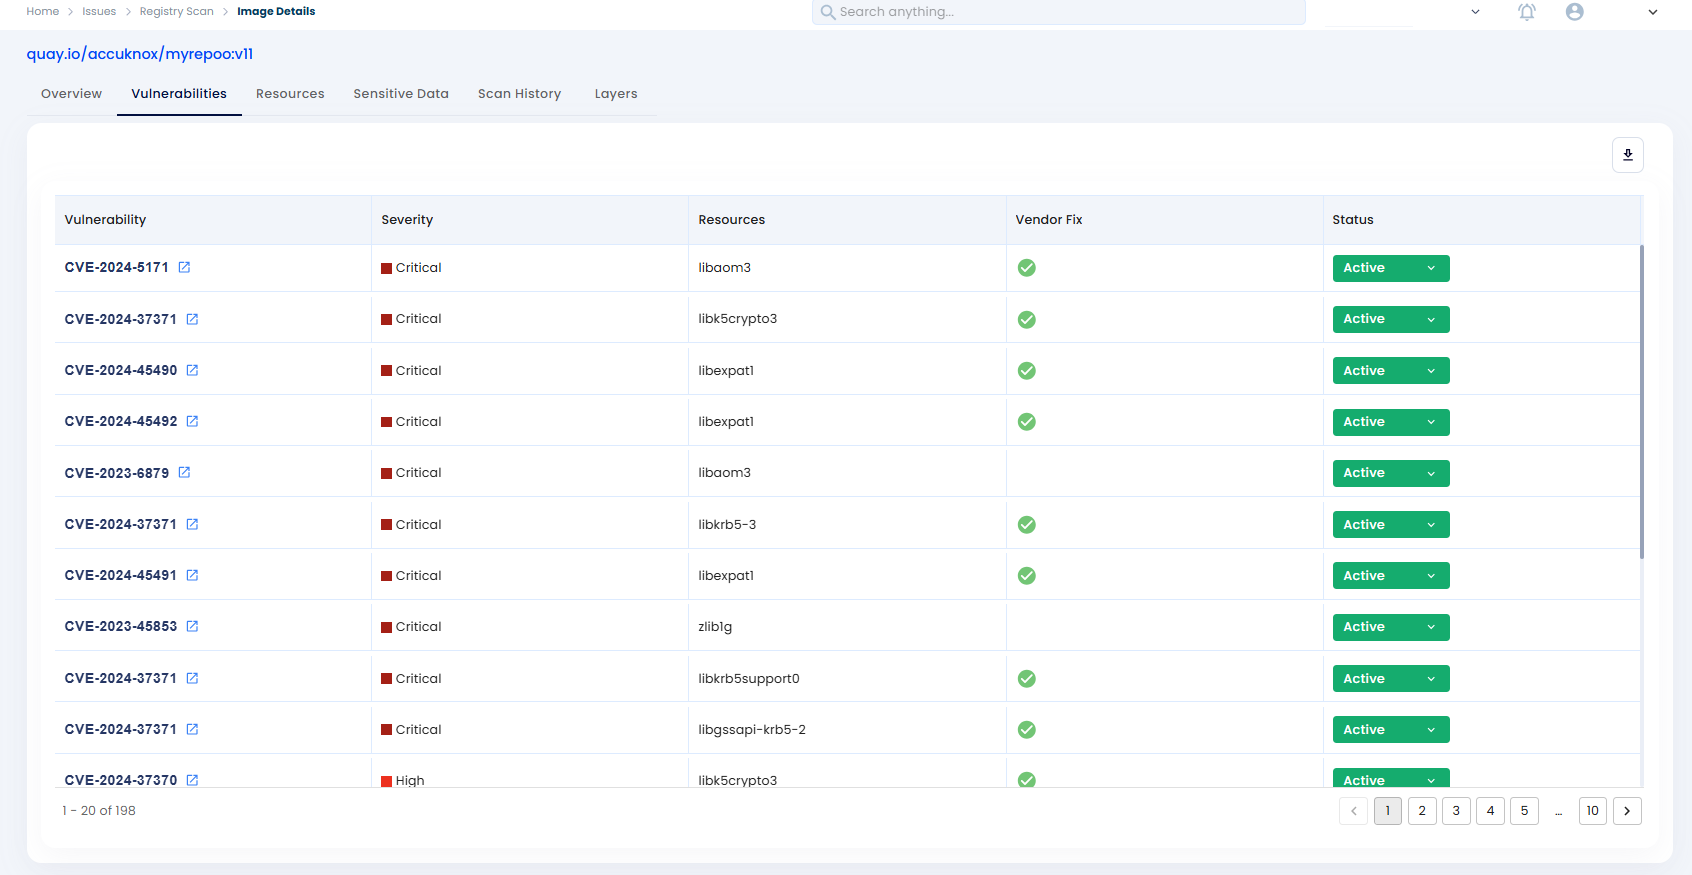Click the quay.io/accuknox/myrepoo:v11 image title

pyautogui.click(x=140, y=54)
